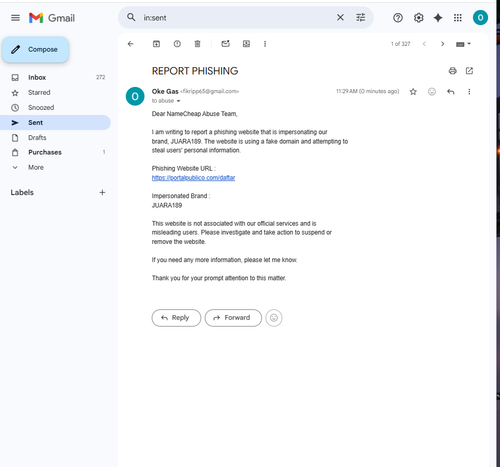Go back to Sent list arrow
500x467 pixels.
[x=131, y=44]
